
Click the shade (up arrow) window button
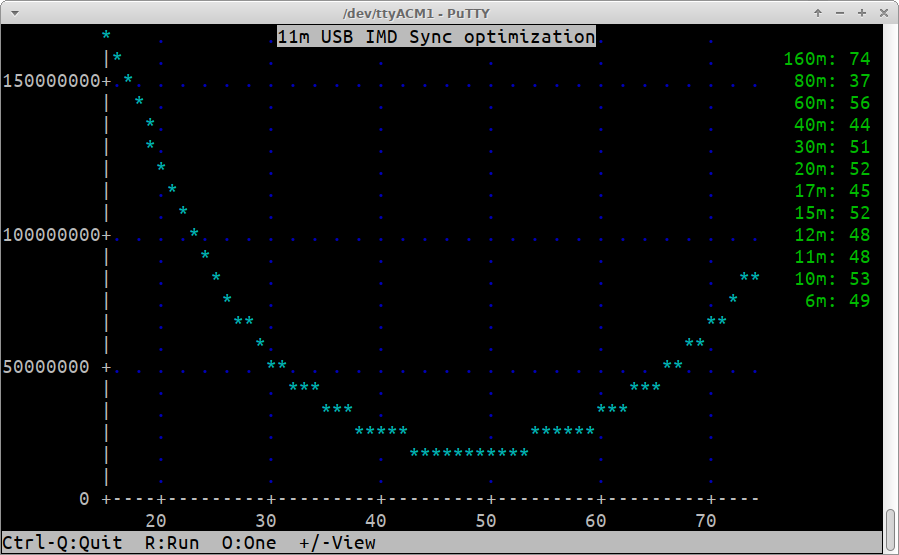pyautogui.click(x=818, y=12)
